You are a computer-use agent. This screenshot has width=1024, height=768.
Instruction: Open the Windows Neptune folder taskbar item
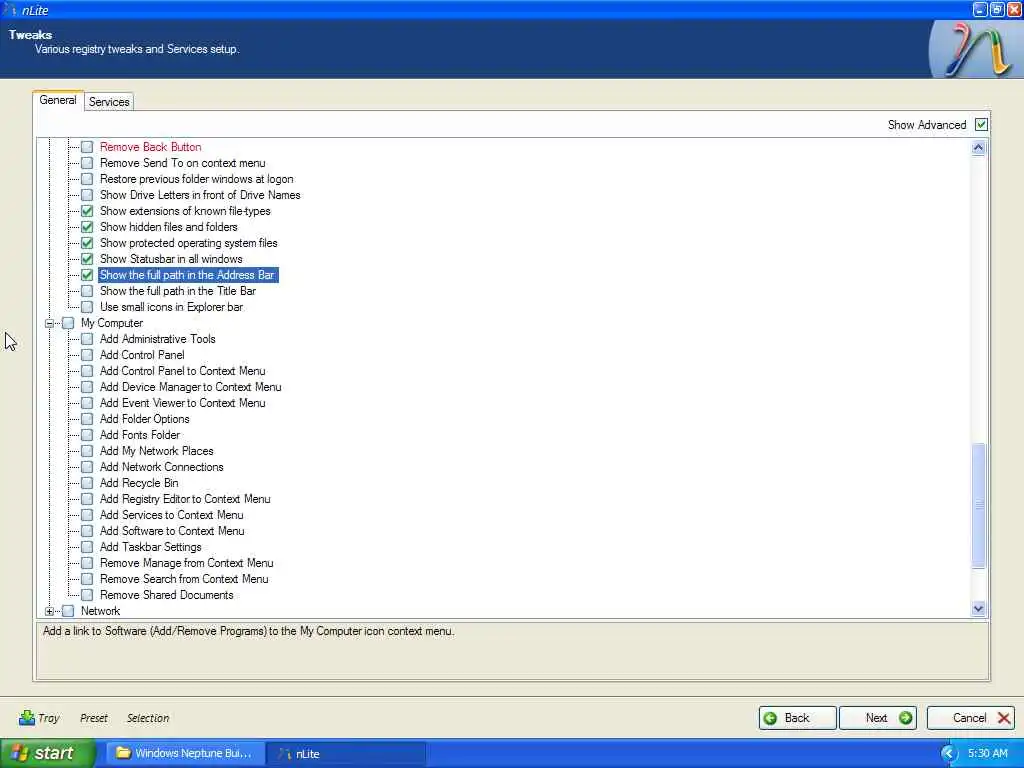[x=184, y=753]
